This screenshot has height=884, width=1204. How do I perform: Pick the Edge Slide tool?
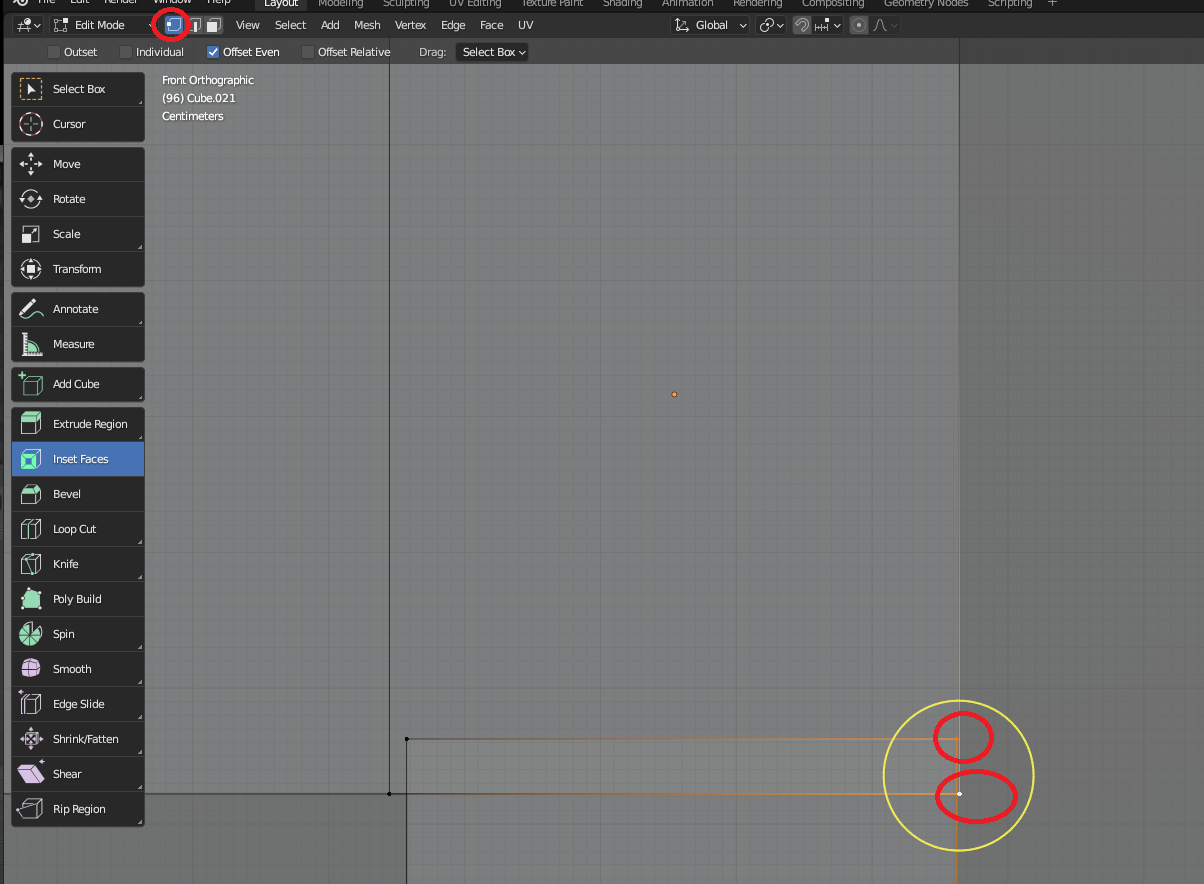pyautogui.click(x=78, y=704)
